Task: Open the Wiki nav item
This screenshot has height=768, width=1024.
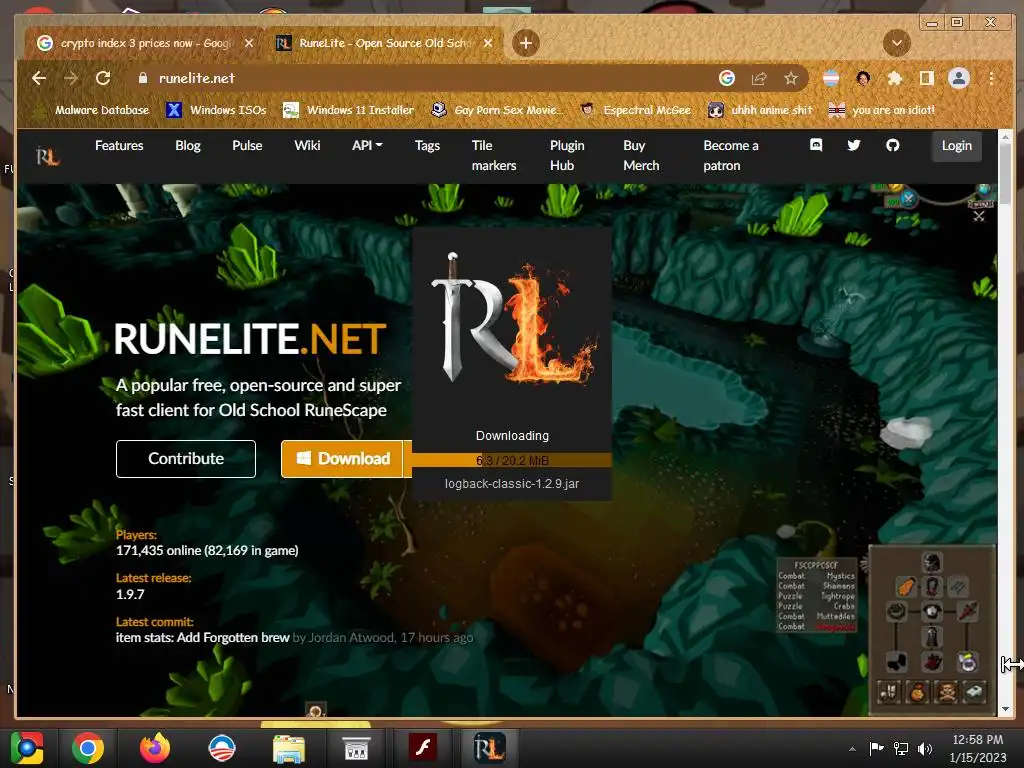Action: 307,145
